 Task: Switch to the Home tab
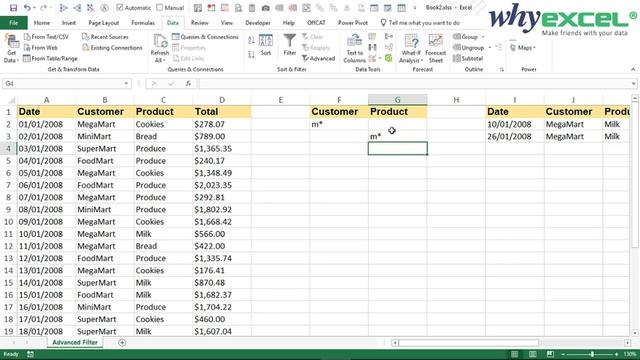(42, 23)
